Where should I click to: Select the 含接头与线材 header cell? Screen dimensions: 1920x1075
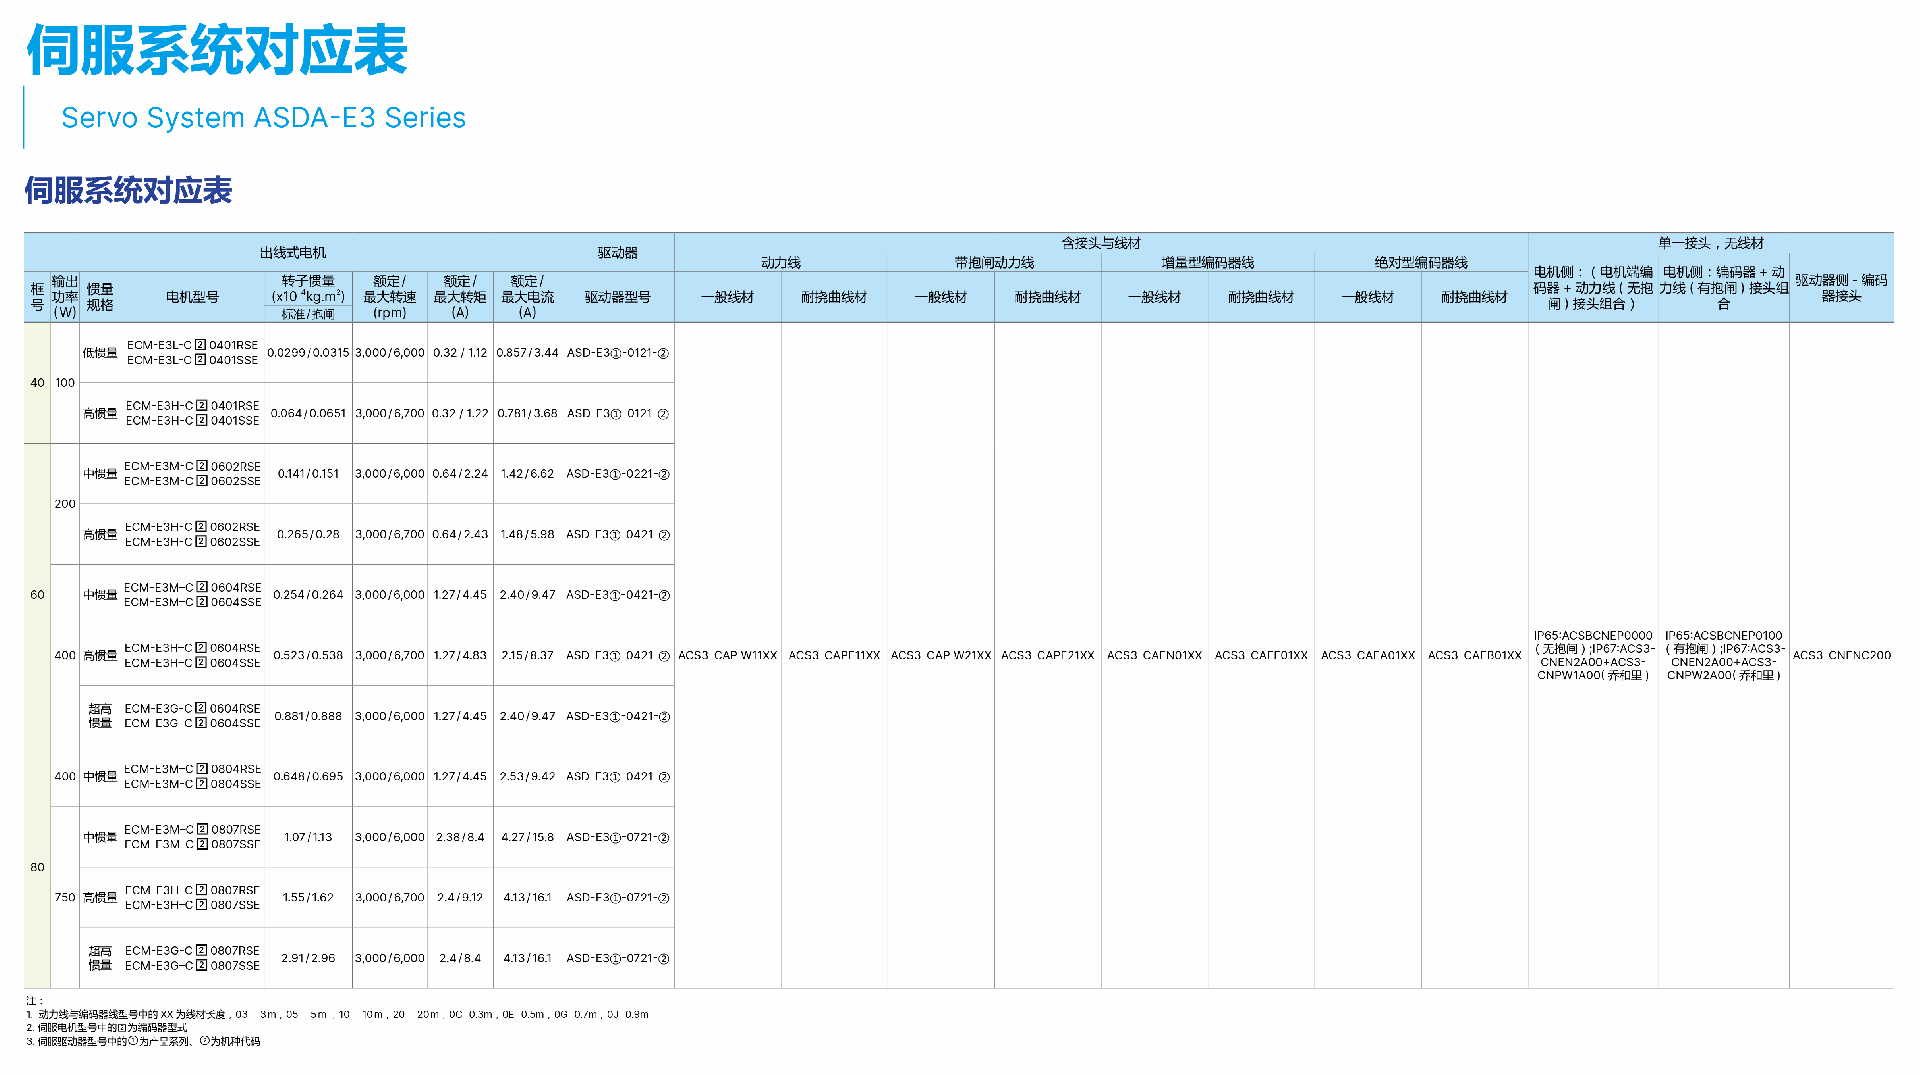coord(1100,243)
